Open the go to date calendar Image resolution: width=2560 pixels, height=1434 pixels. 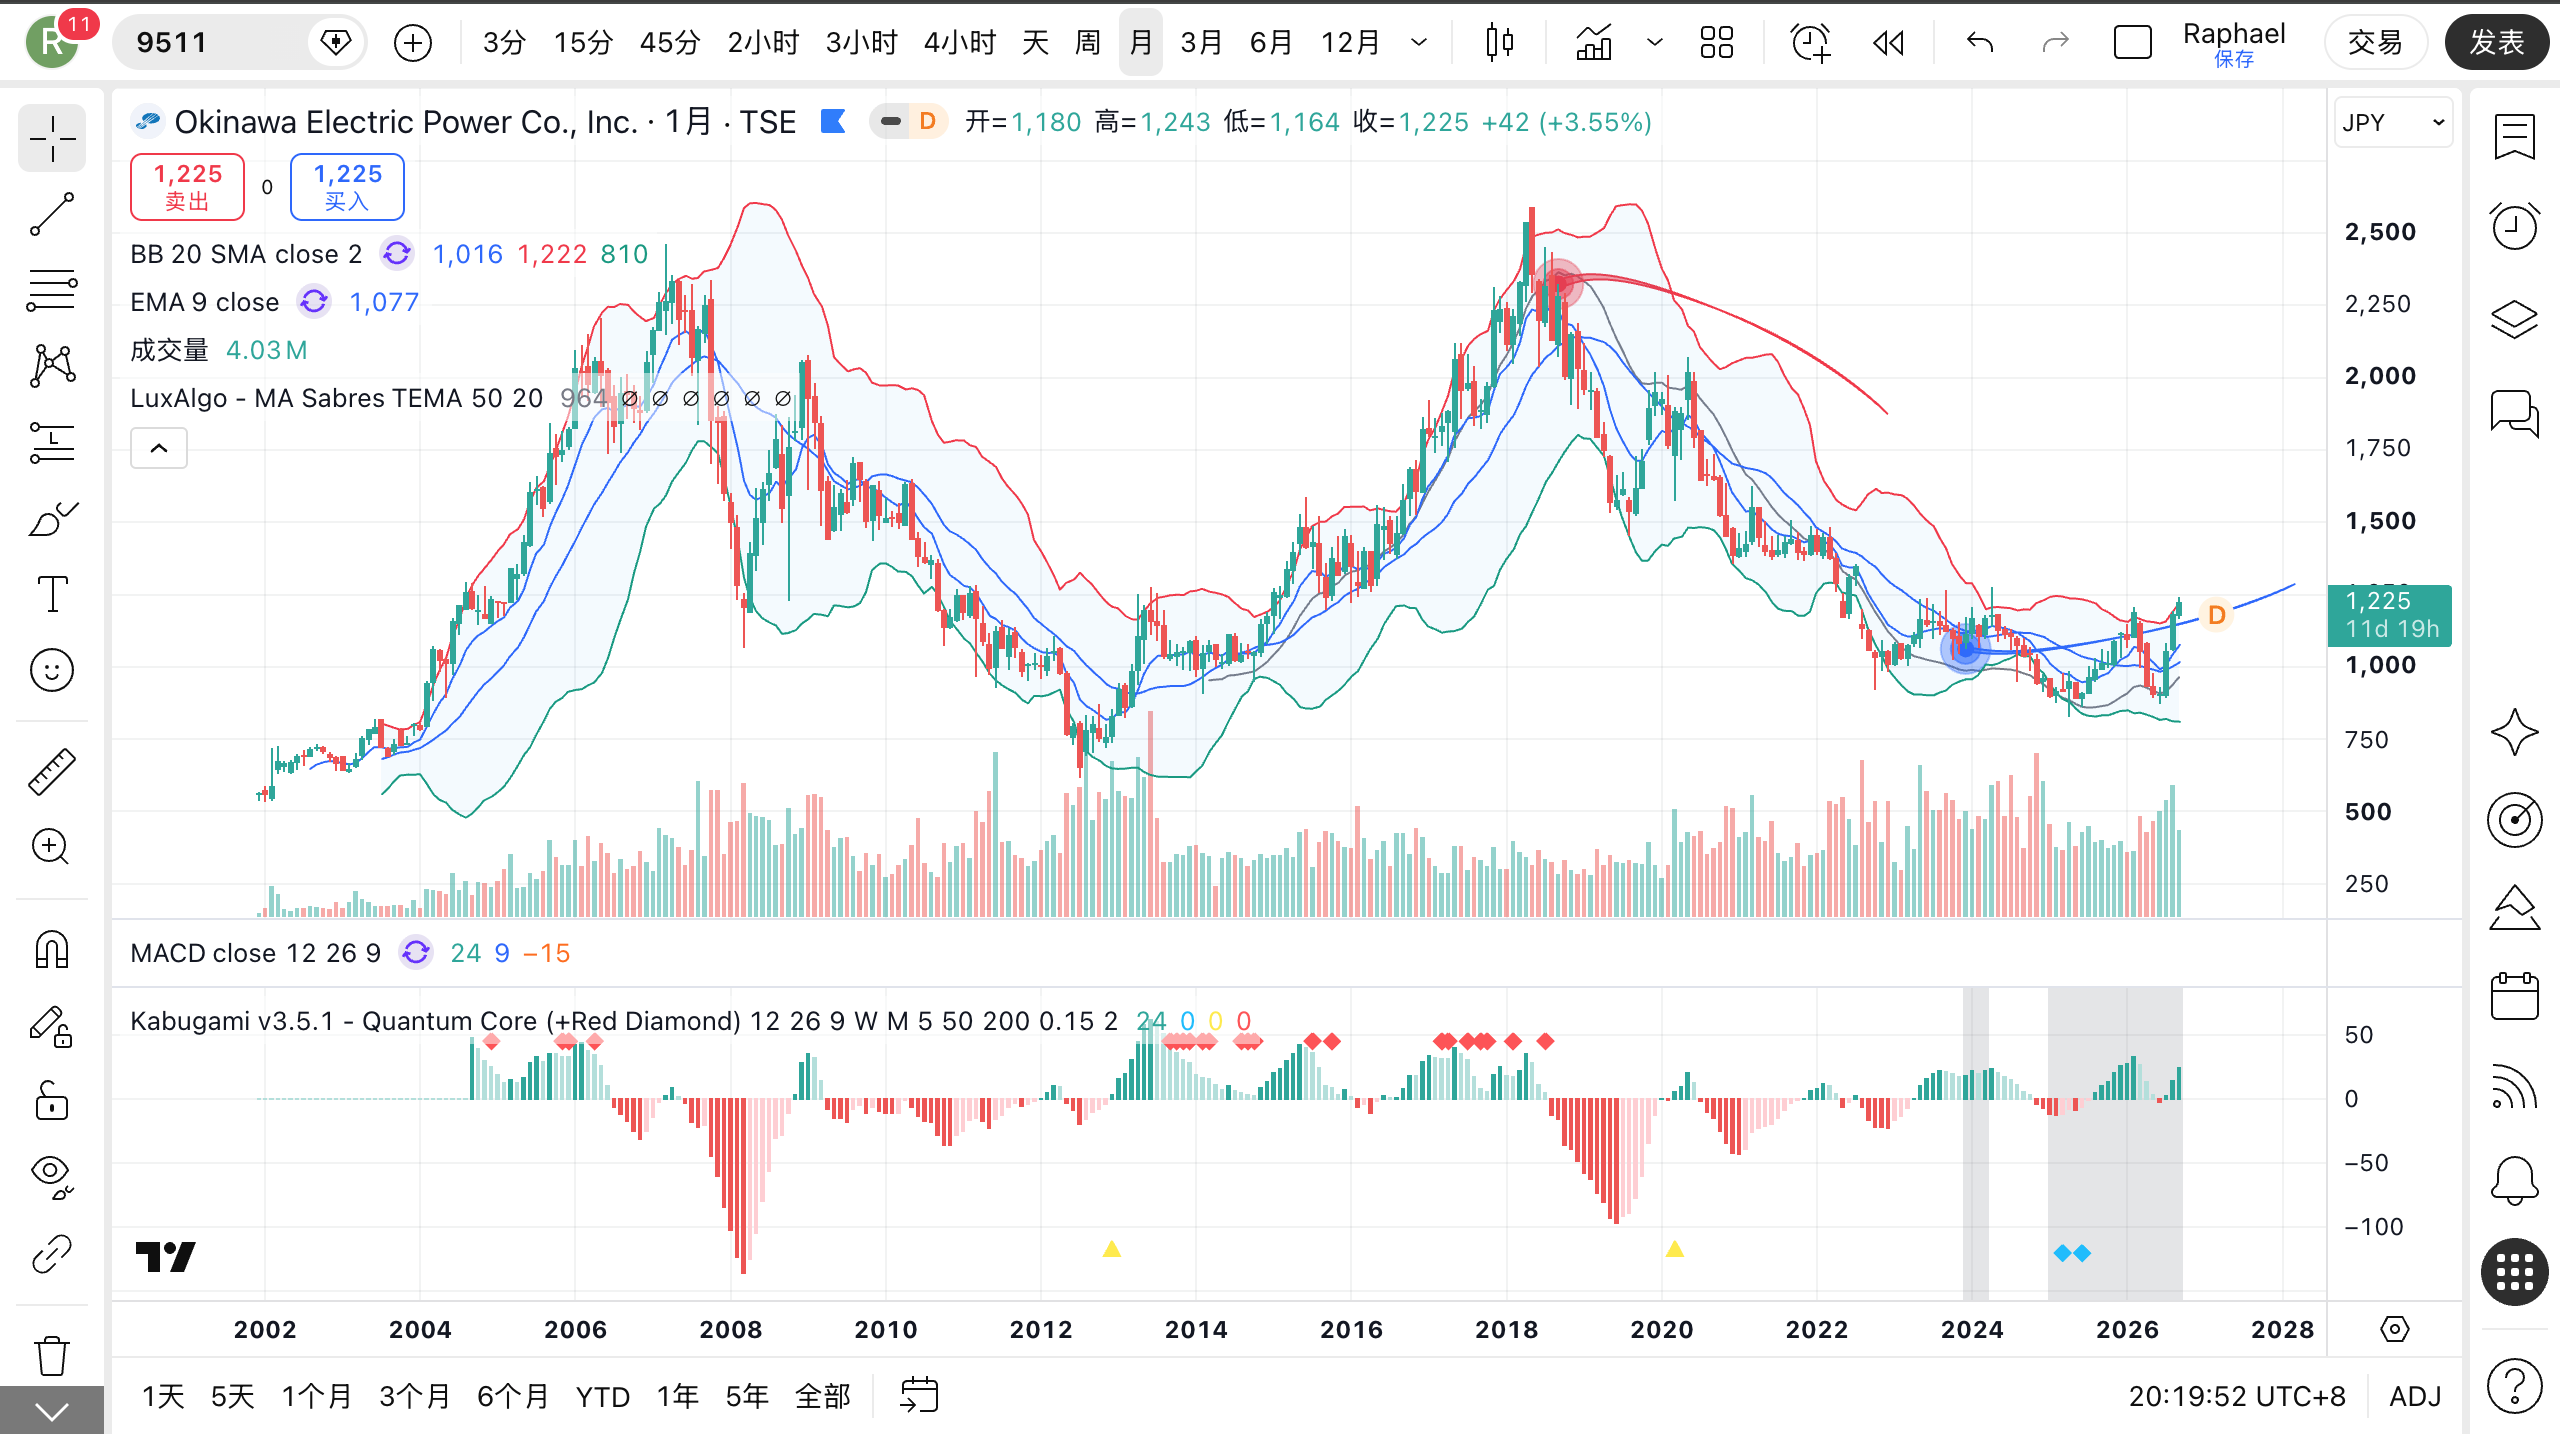[919, 1395]
